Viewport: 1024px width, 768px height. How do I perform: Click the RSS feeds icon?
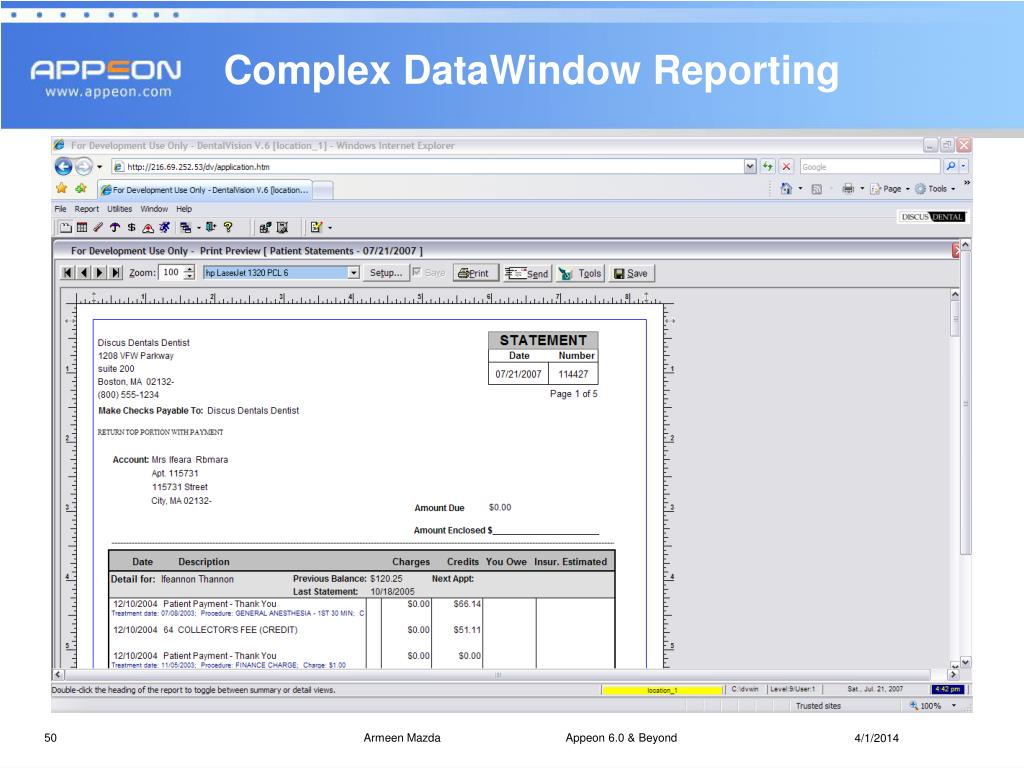pos(816,189)
